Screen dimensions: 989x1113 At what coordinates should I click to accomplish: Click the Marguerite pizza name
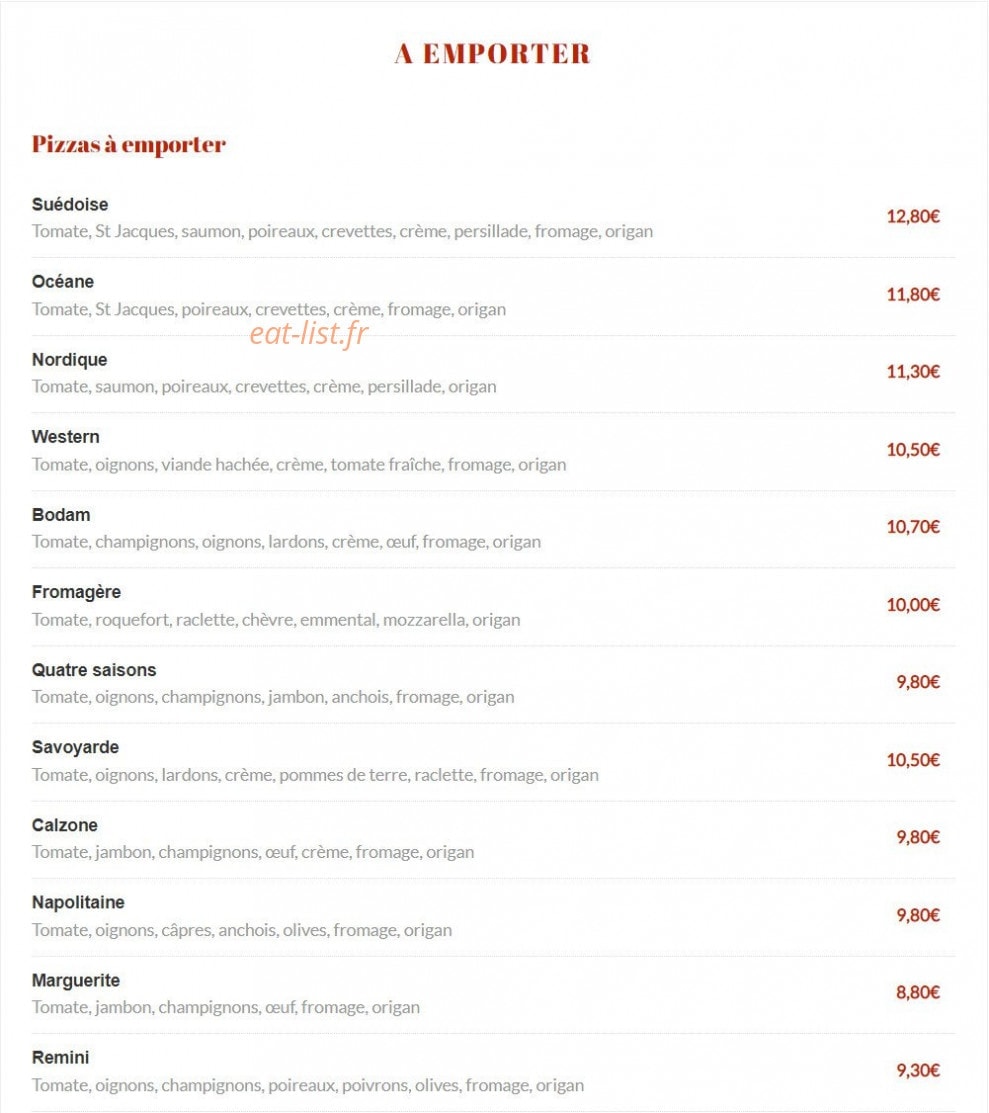[76, 981]
